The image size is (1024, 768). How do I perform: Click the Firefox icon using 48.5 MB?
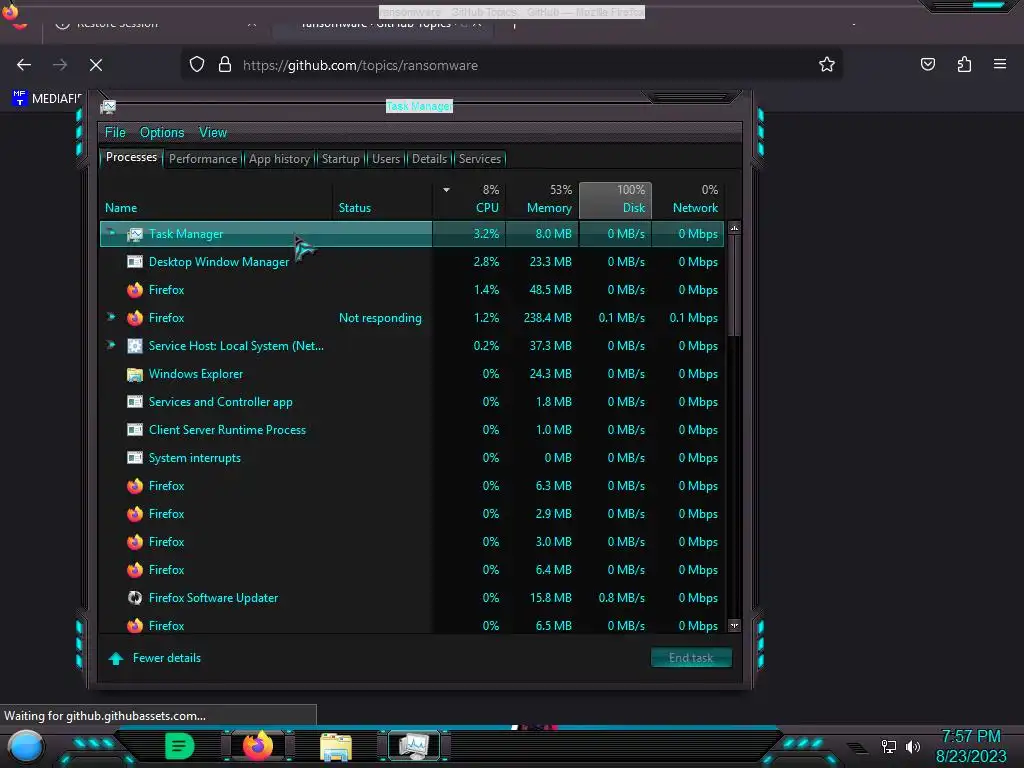tap(135, 290)
